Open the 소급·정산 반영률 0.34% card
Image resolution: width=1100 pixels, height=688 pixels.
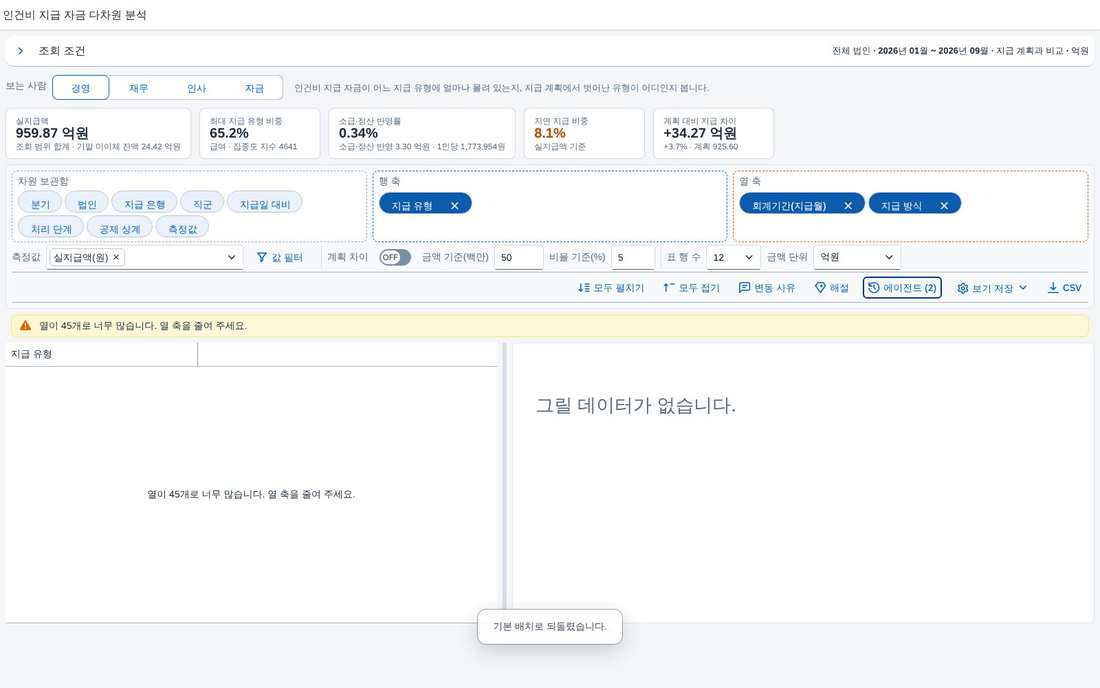pos(422,133)
